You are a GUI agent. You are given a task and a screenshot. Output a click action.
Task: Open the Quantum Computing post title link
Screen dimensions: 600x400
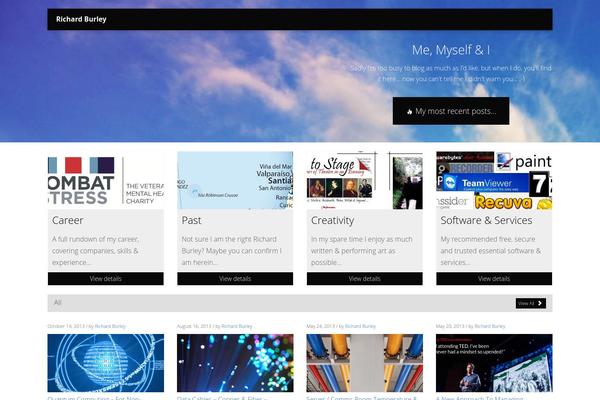[x=95, y=398]
